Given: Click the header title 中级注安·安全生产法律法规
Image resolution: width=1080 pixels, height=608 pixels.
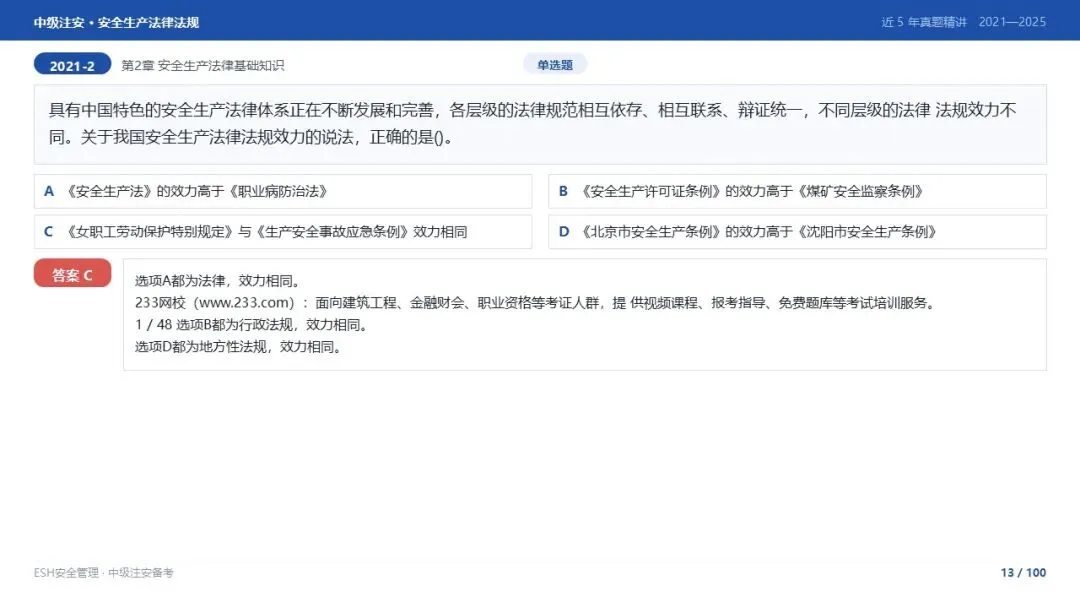Looking at the screenshot, I should click(116, 23).
